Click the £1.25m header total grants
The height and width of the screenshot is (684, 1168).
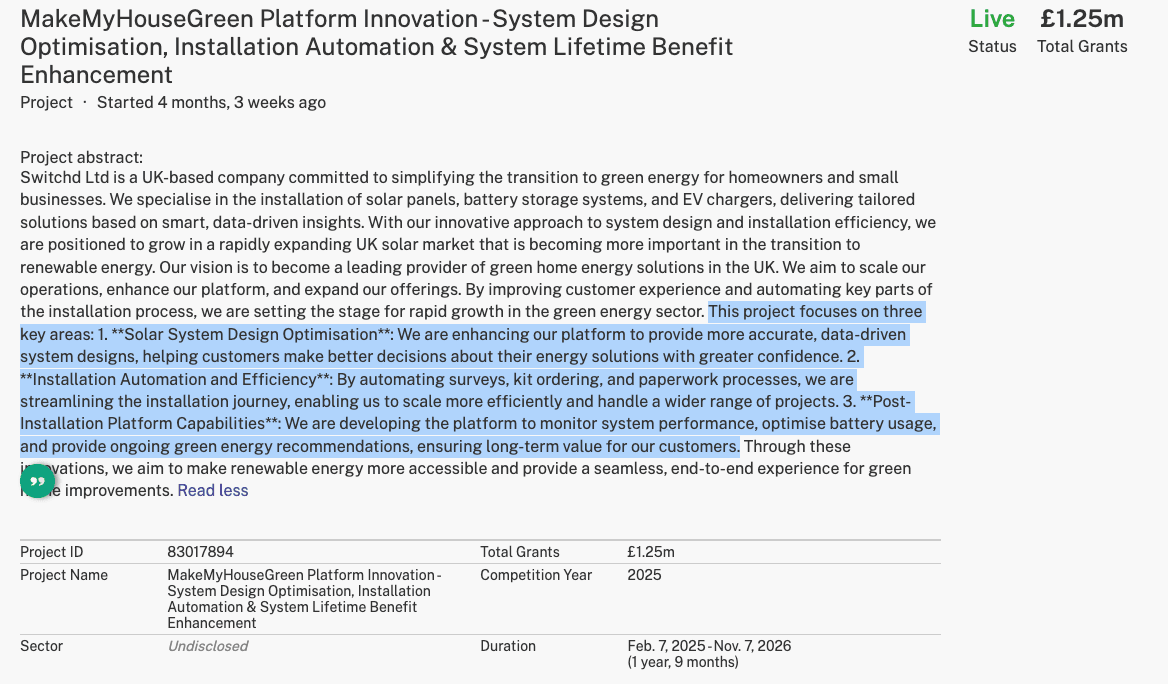coord(1082,19)
